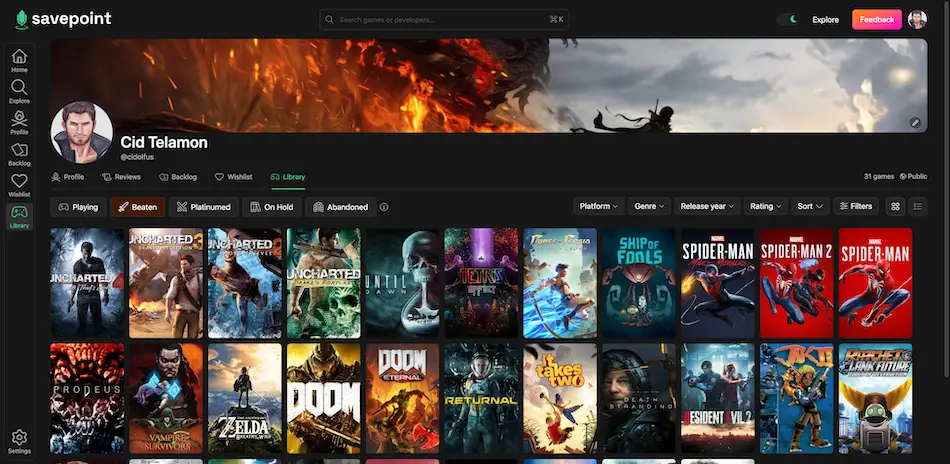Click the 31 games count
950x464 pixels.
pos(879,176)
